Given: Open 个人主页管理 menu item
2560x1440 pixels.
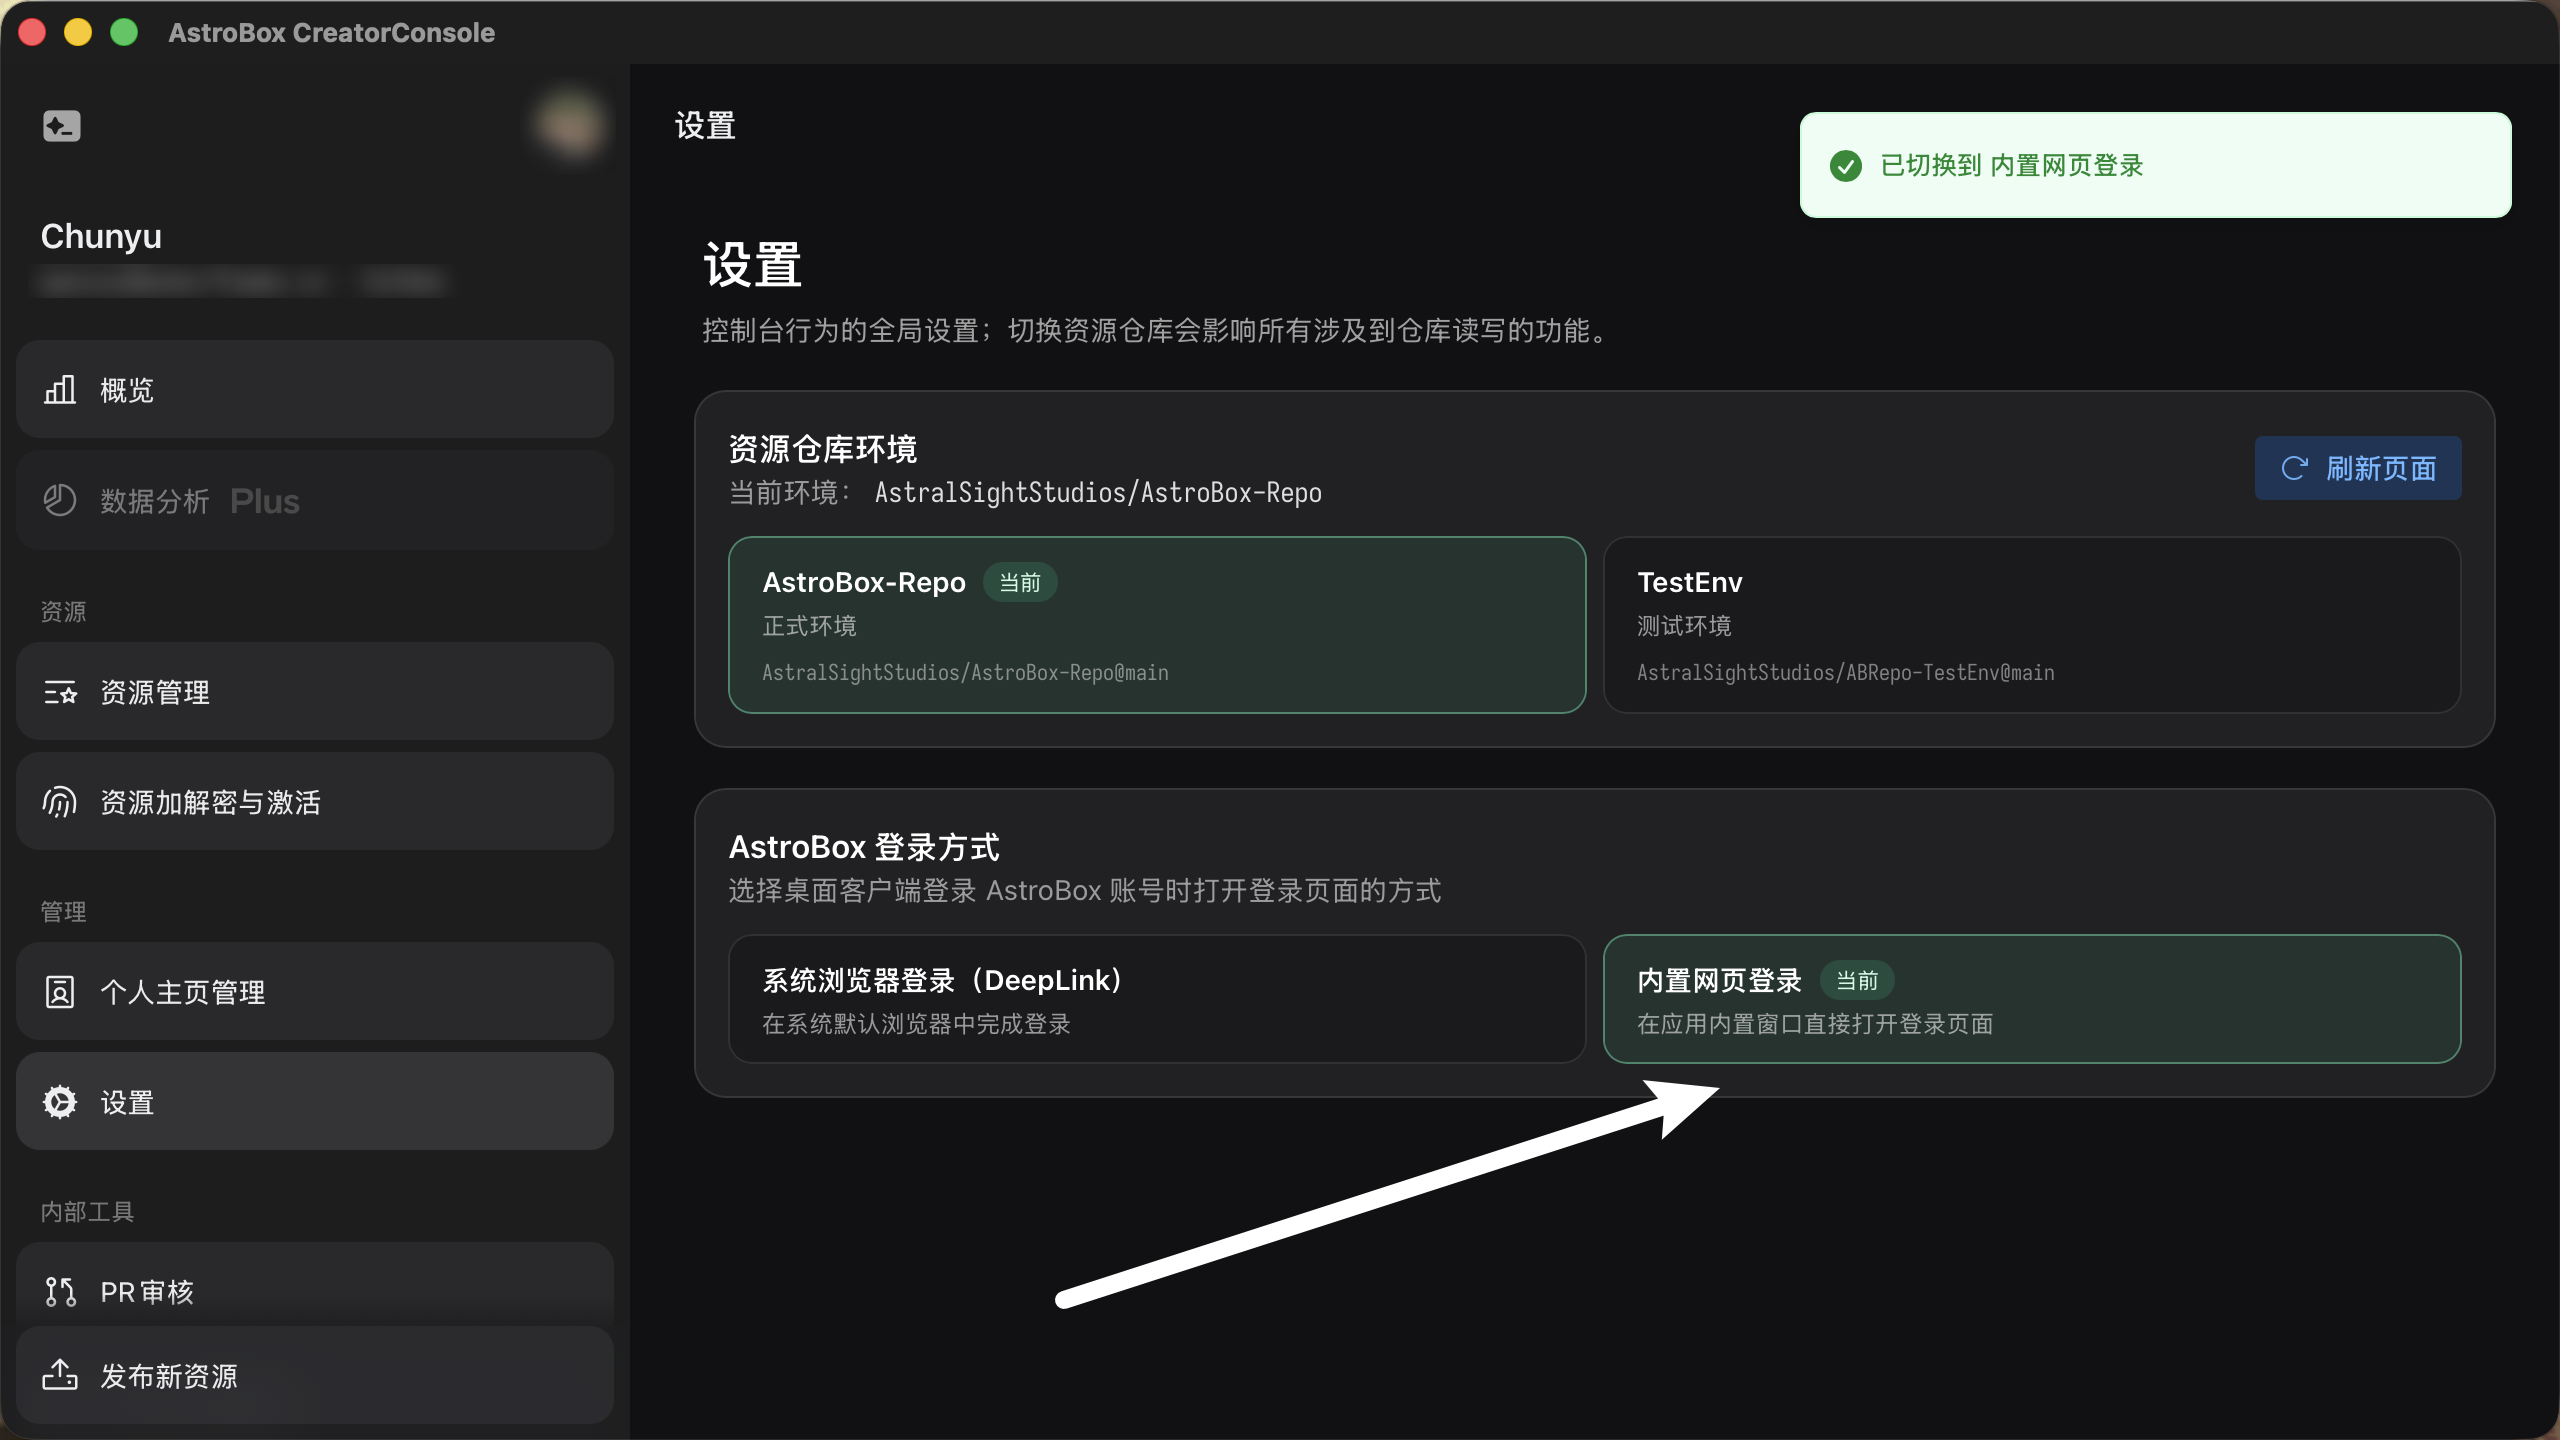Looking at the screenshot, I should coord(315,992).
